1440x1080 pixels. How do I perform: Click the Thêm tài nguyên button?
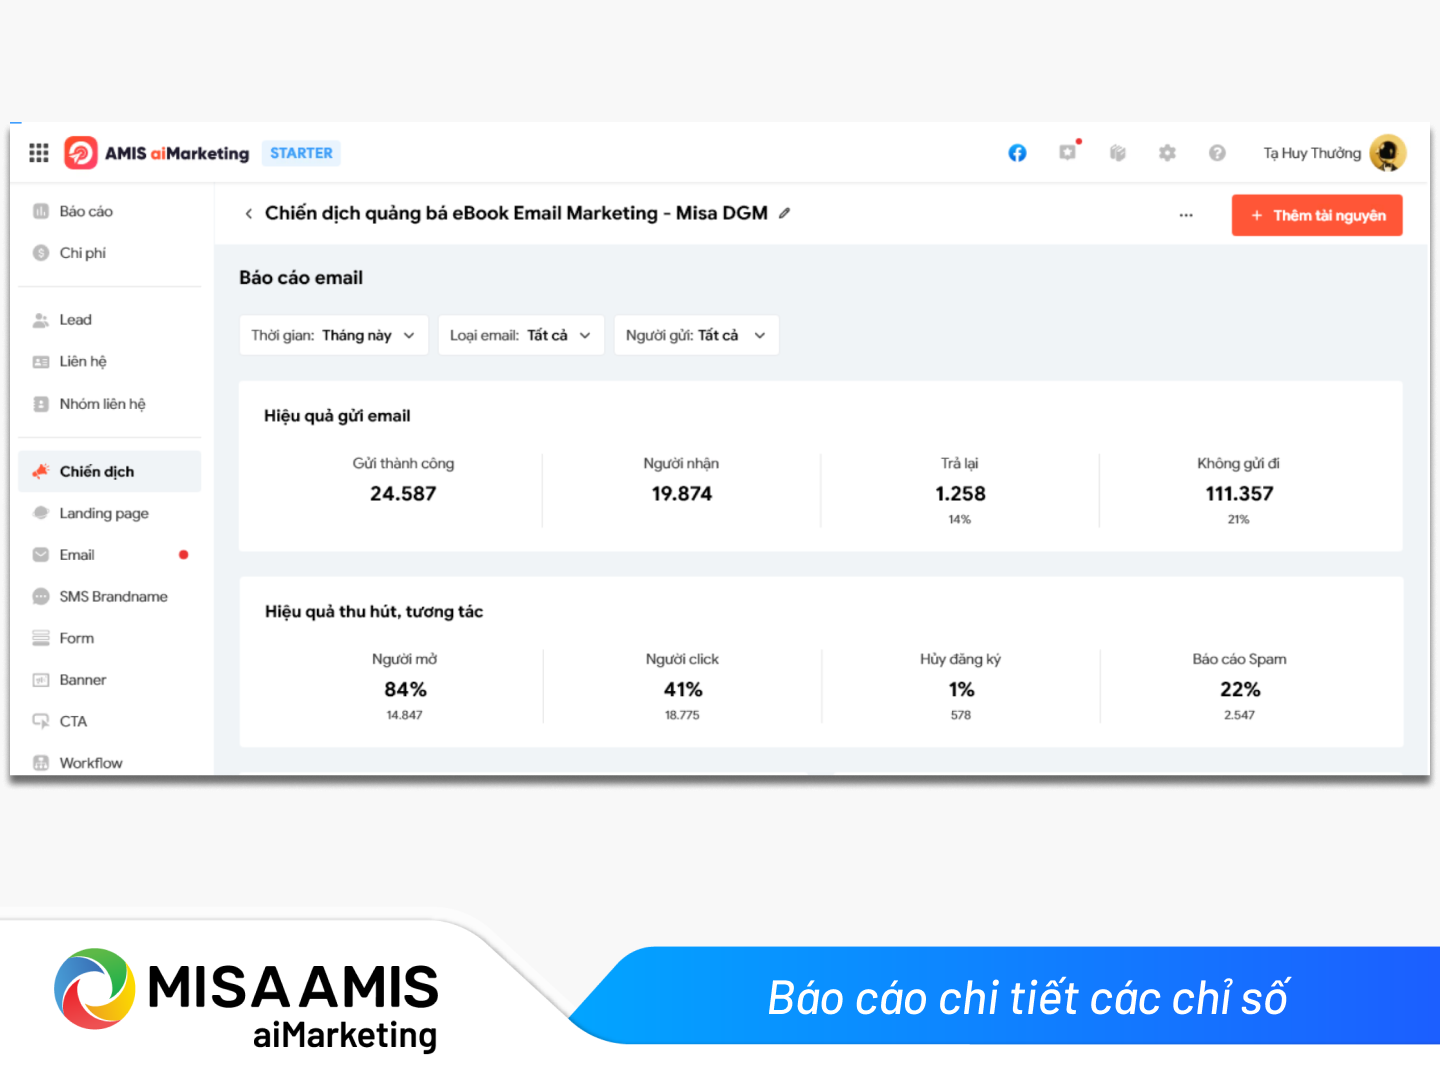click(1317, 215)
